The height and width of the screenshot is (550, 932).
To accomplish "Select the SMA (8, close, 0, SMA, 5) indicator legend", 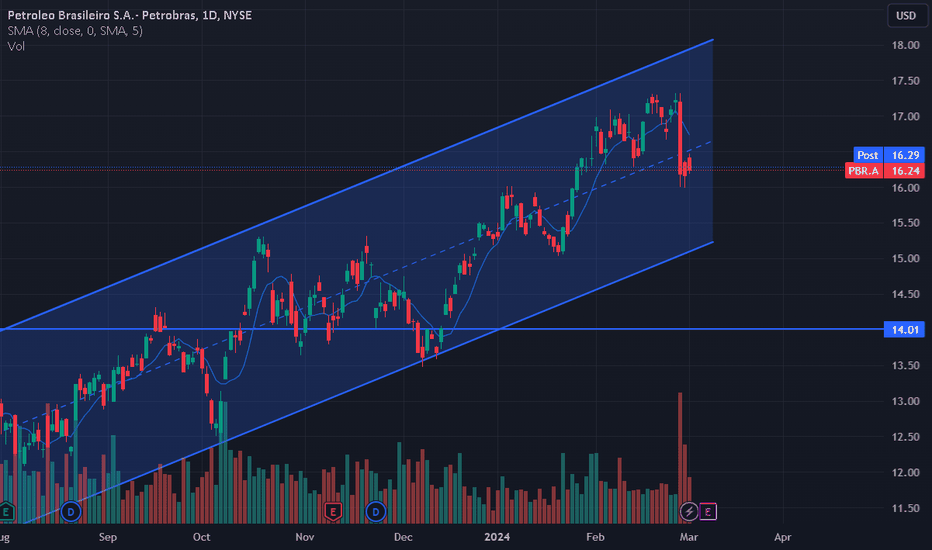I will tap(75, 31).
